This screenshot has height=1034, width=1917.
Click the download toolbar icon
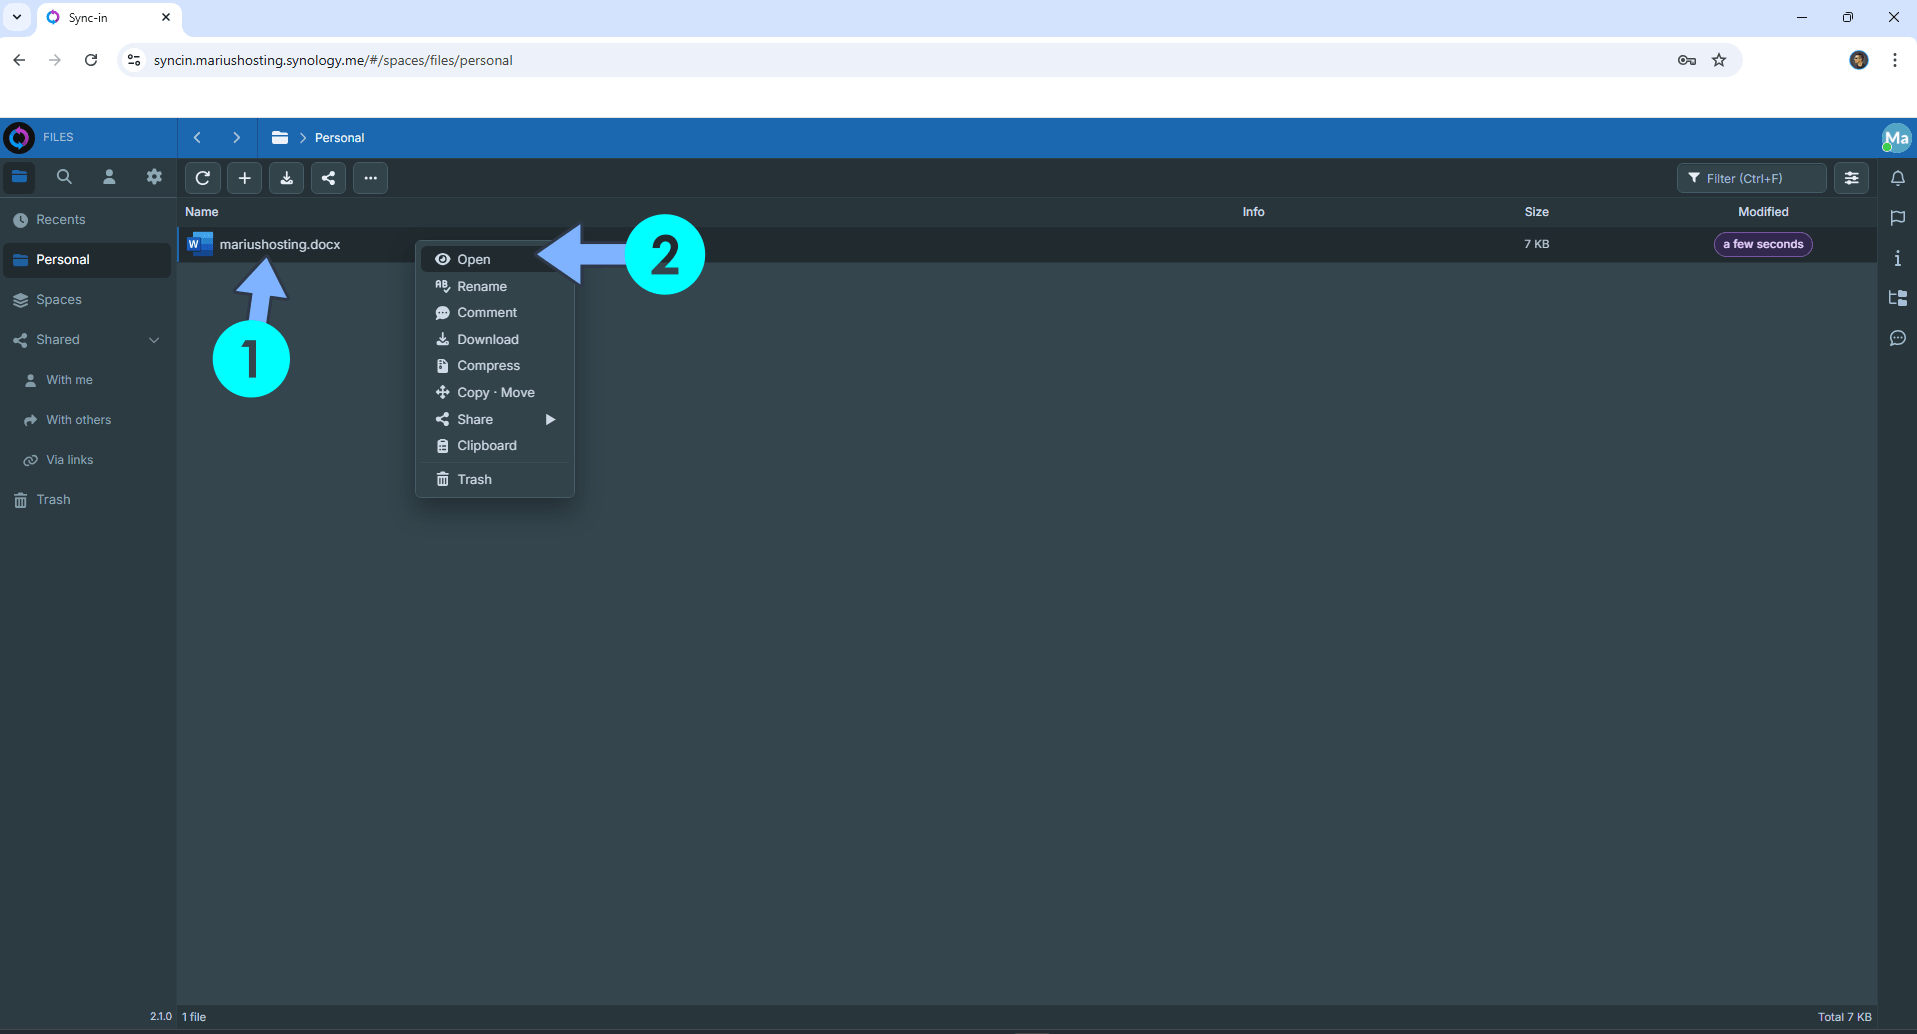pos(286,178)
